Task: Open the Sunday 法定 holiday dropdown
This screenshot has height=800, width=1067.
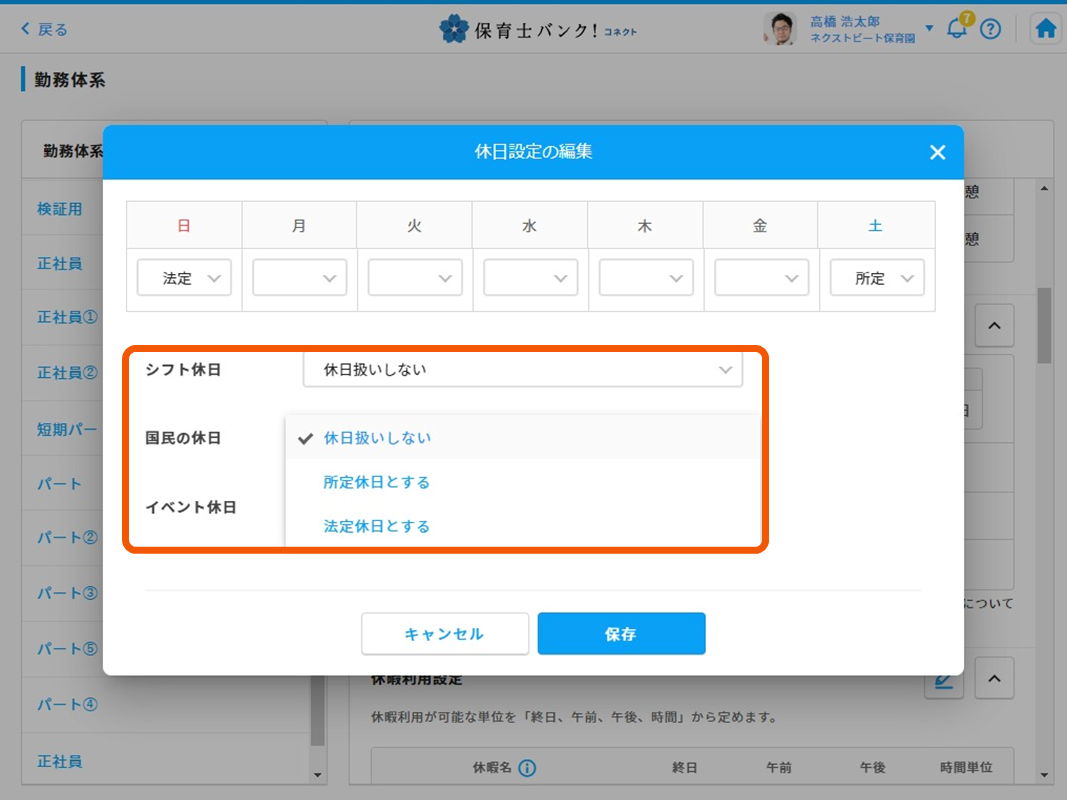Action: [184, 278]
